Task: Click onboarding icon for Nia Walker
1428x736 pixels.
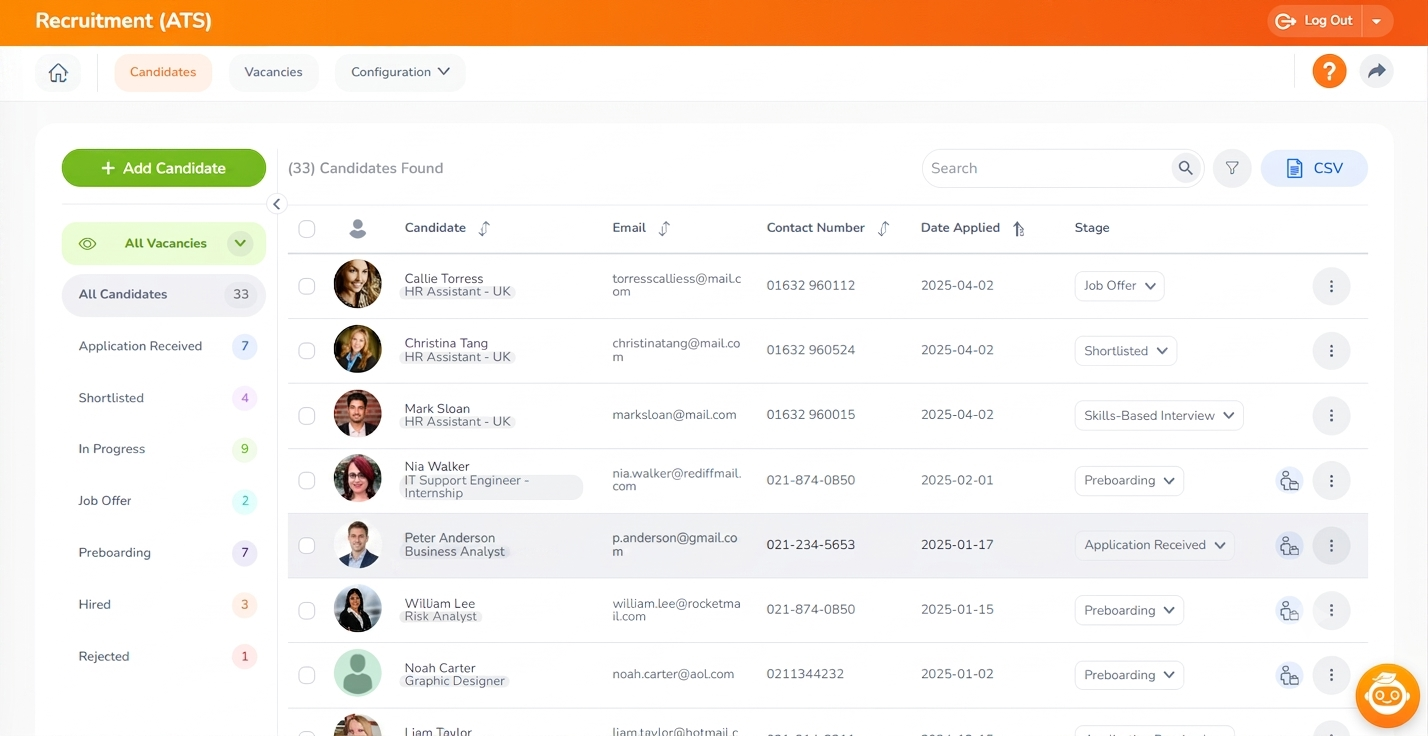Action: [x=1289, y=481]
